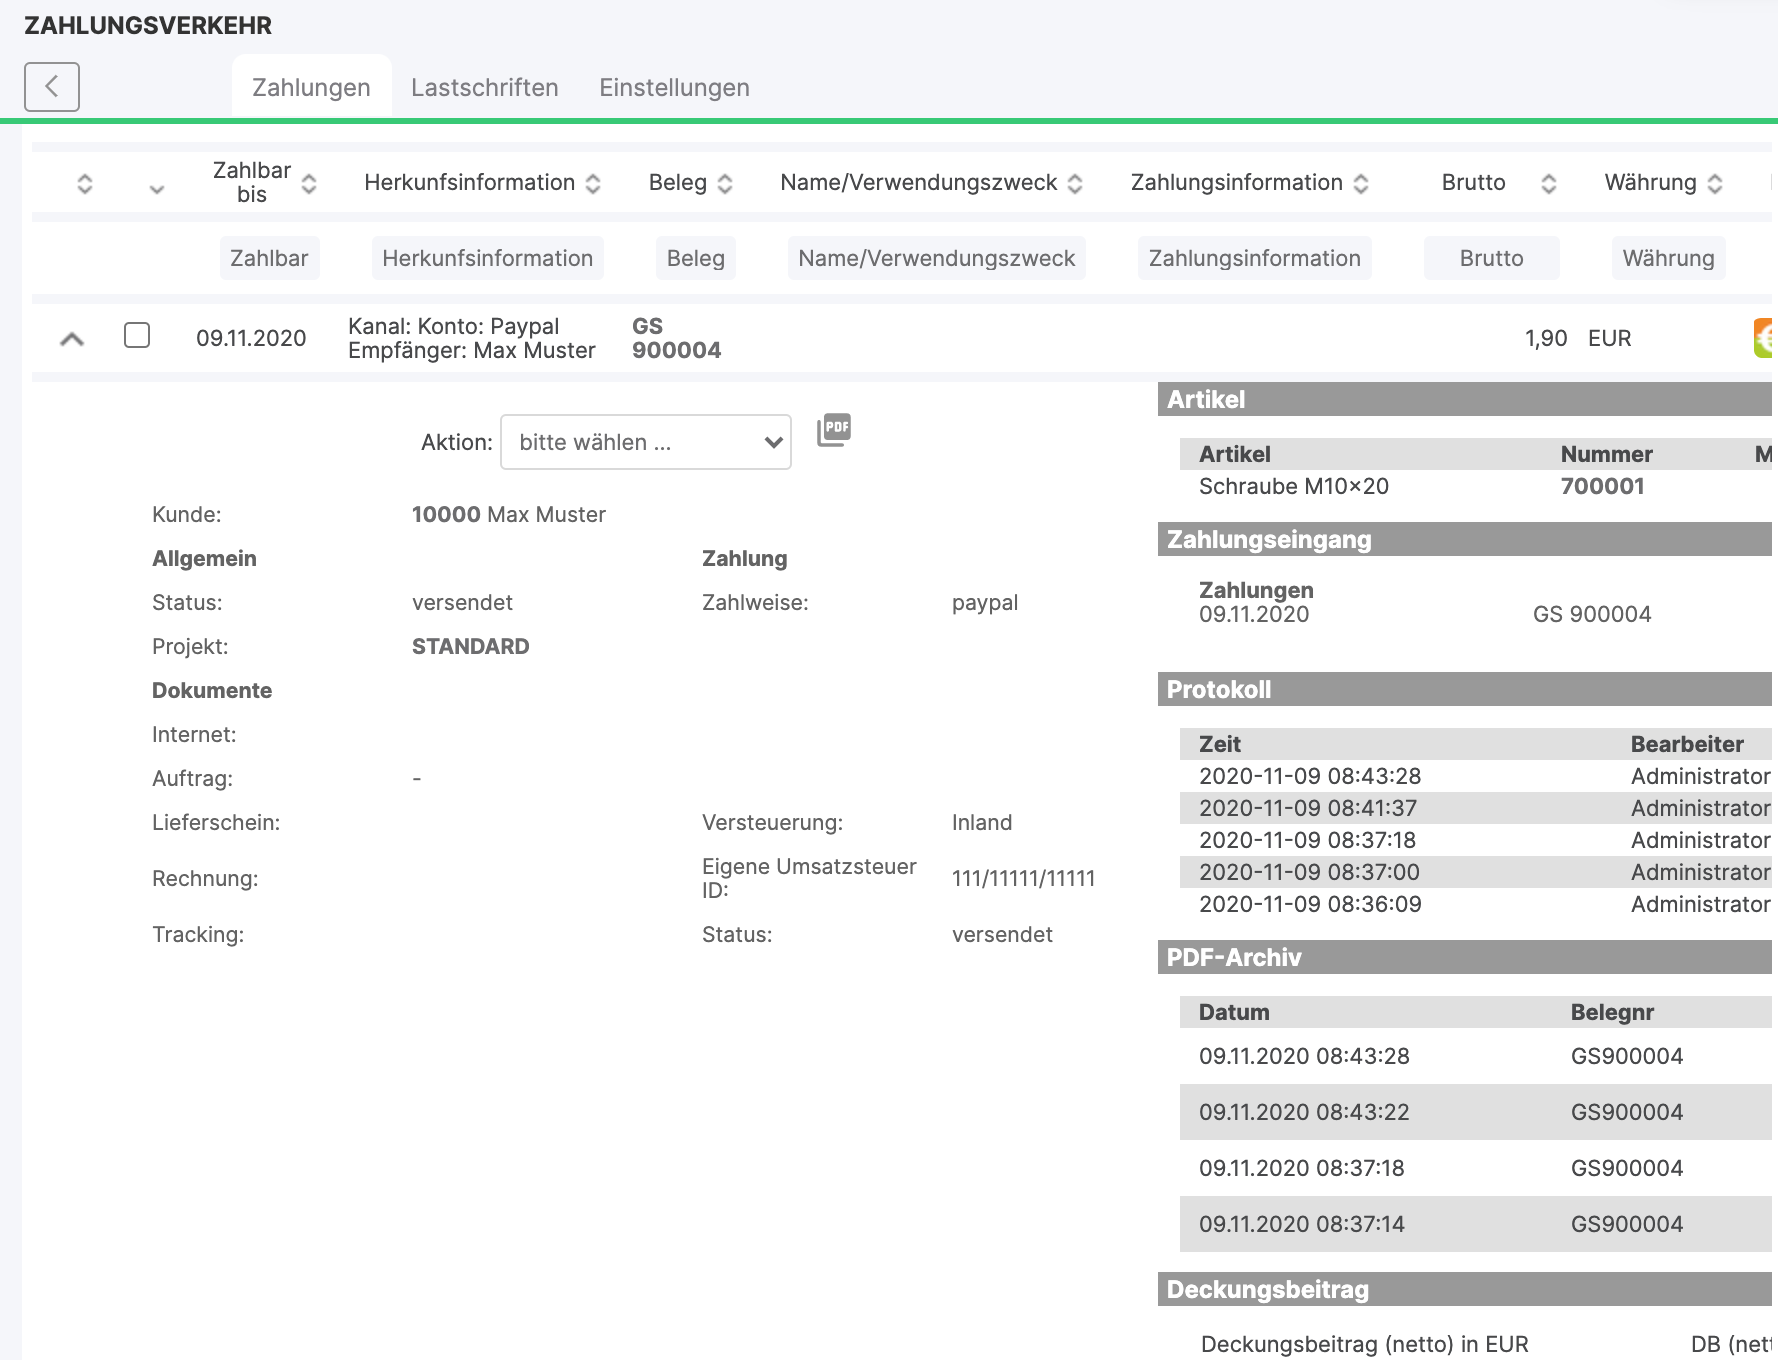Open article number 700001 link

point(1602,486)
